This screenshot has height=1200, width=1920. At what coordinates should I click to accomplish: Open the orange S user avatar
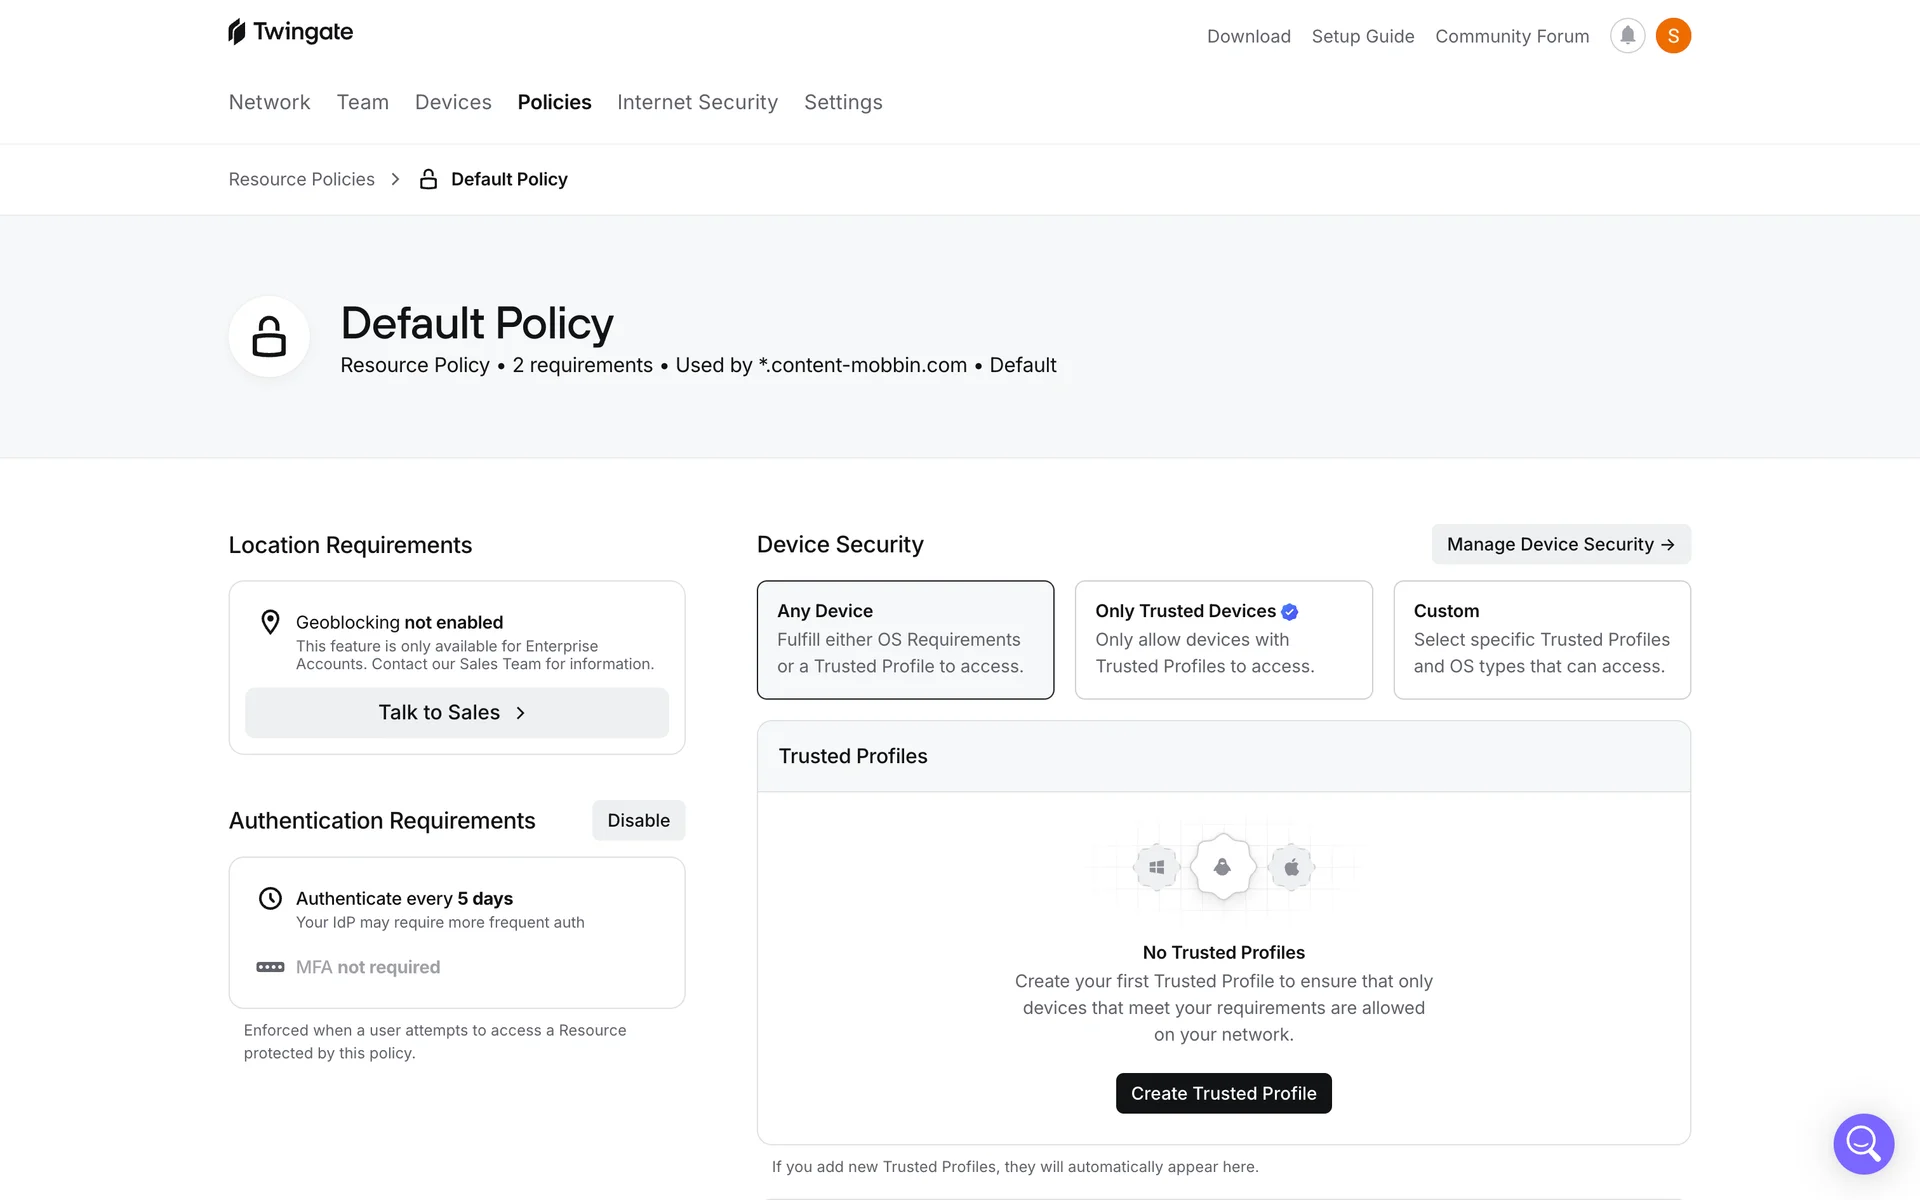1673,36
